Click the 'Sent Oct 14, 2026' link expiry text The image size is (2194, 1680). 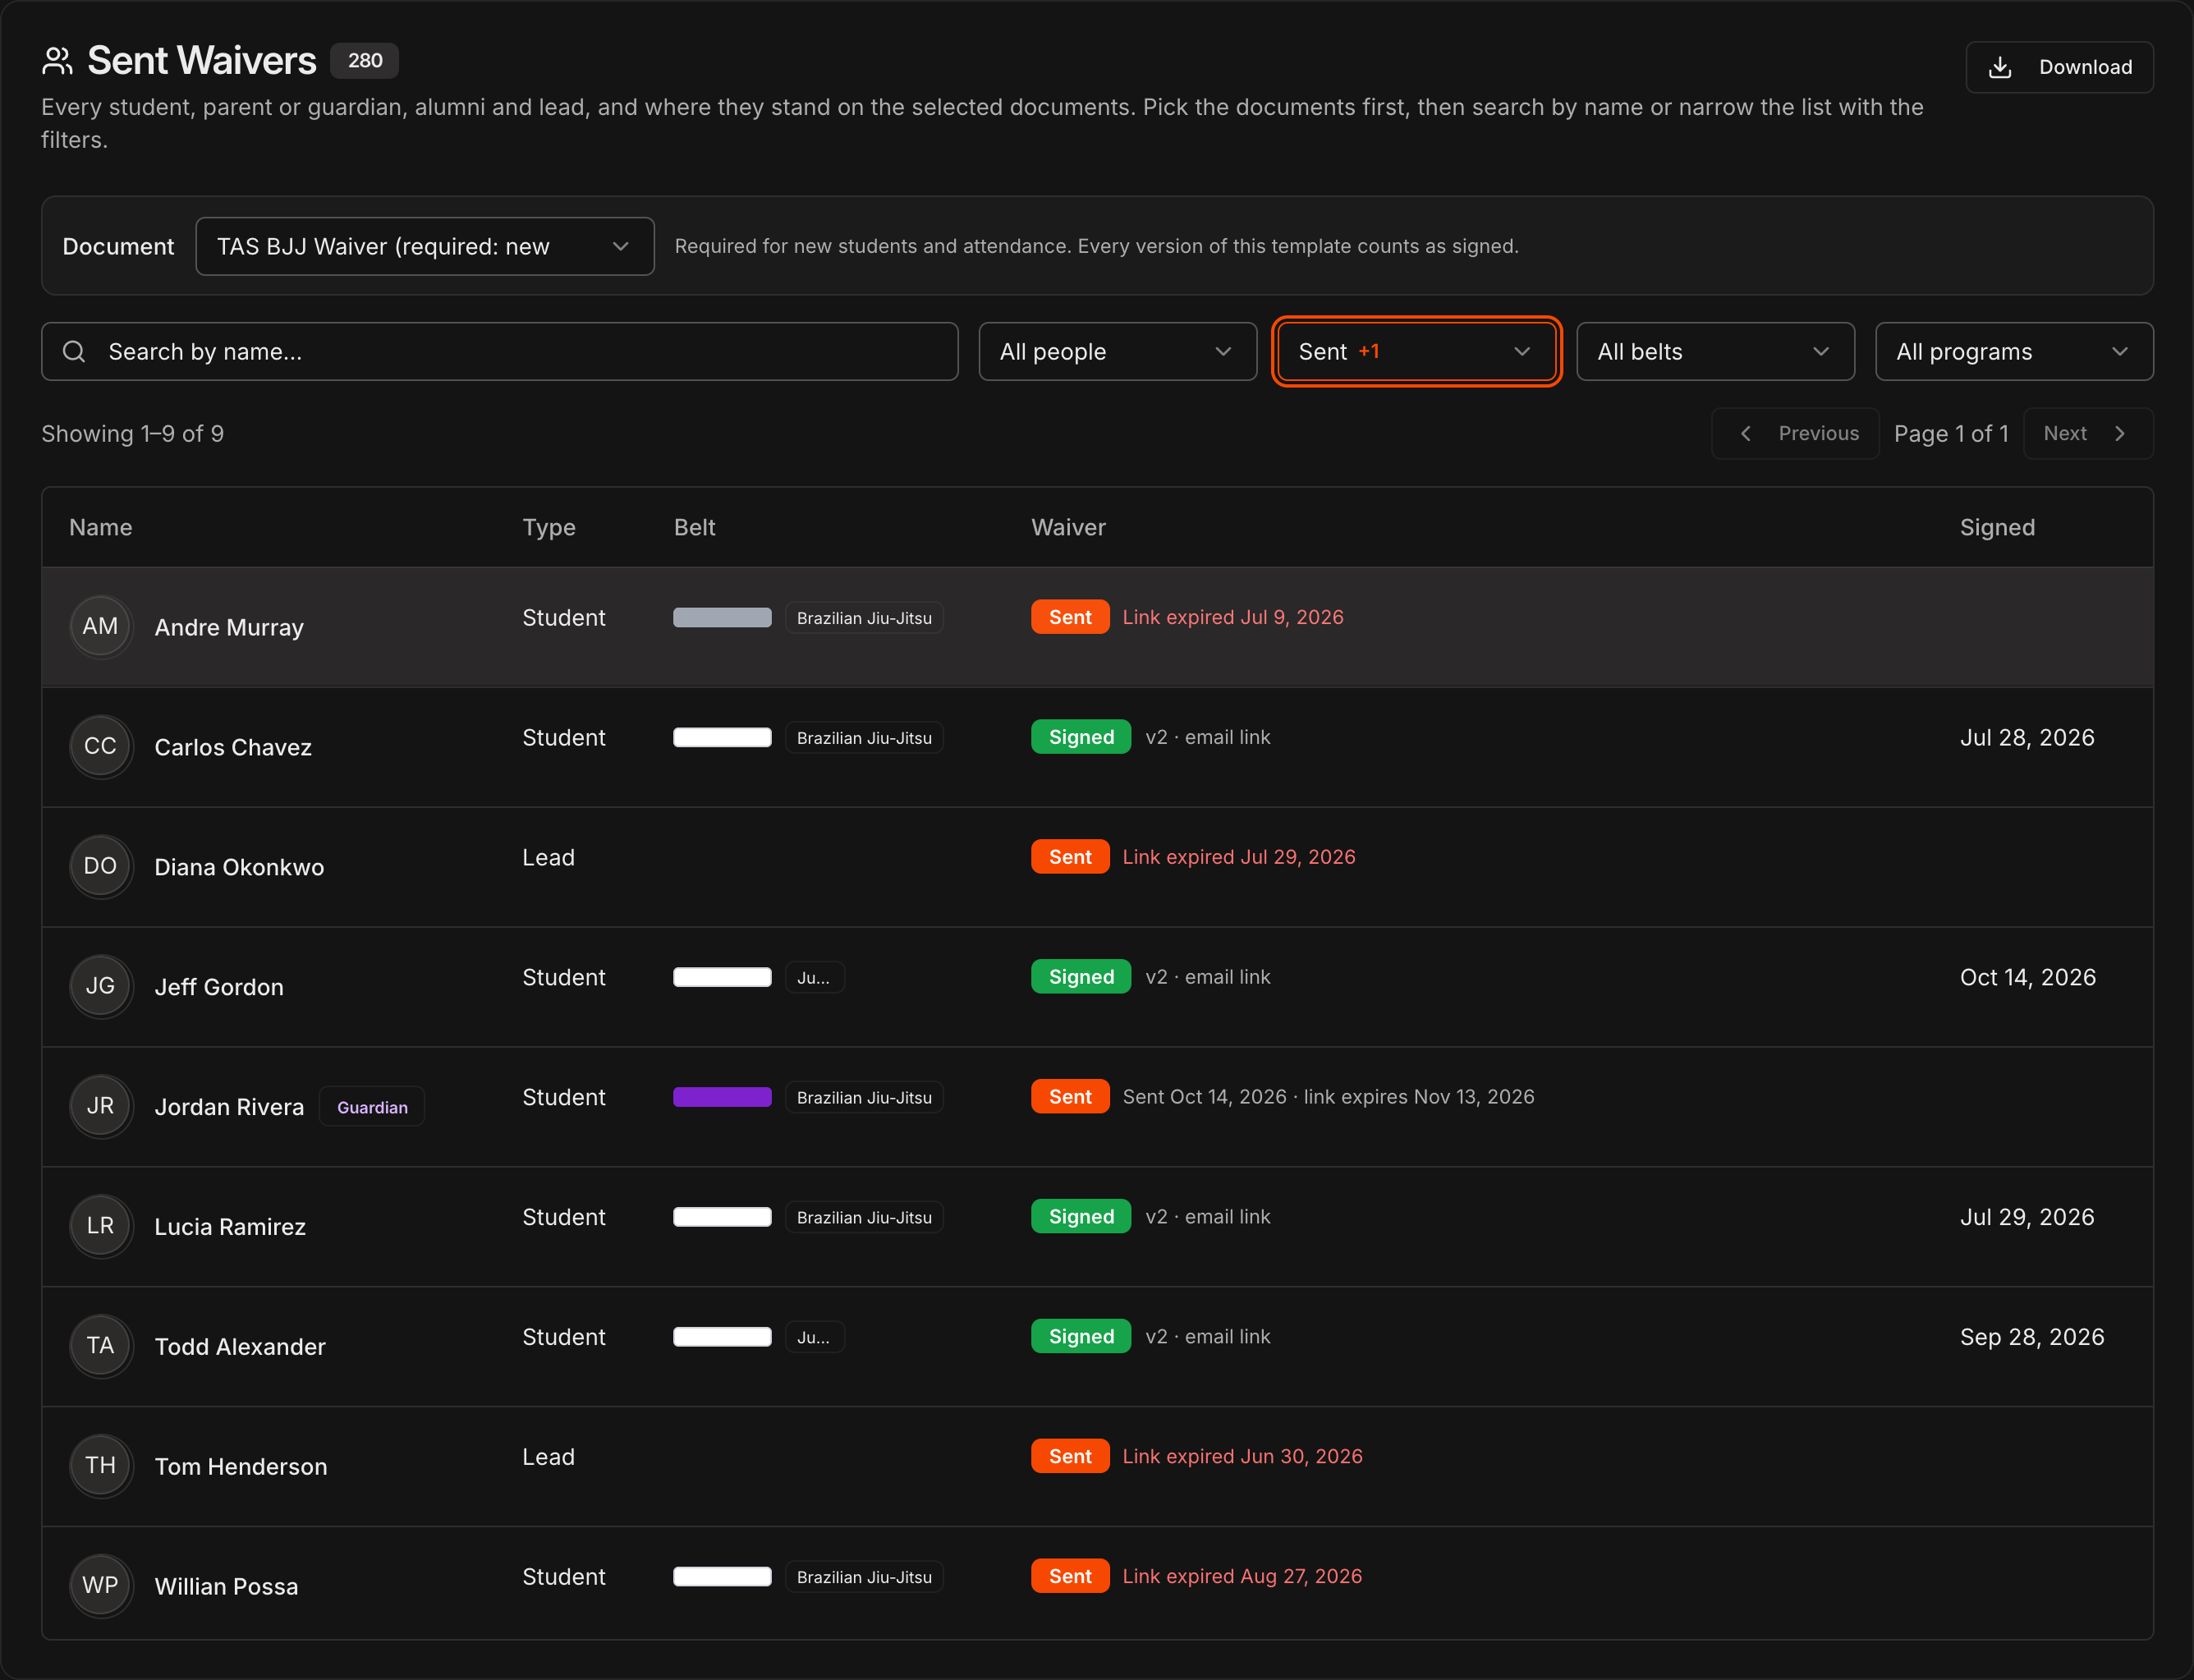1328,1097
